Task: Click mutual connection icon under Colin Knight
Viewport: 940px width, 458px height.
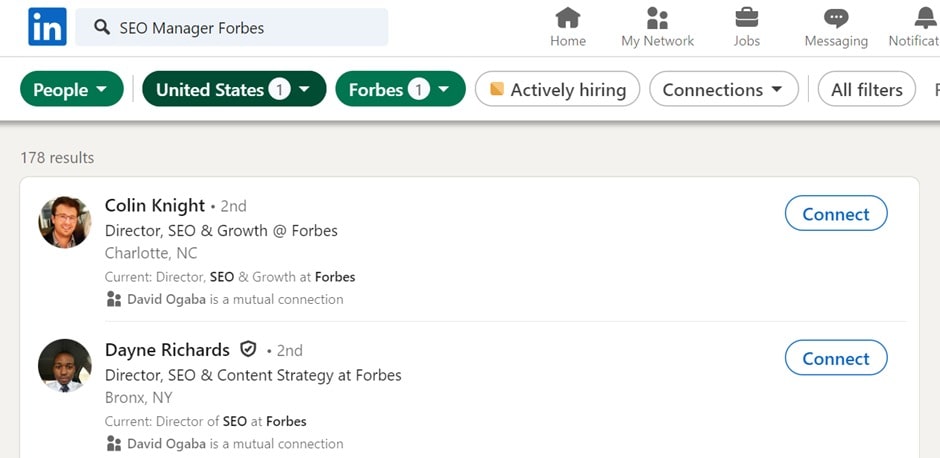Action: click(x=113, y=299)
